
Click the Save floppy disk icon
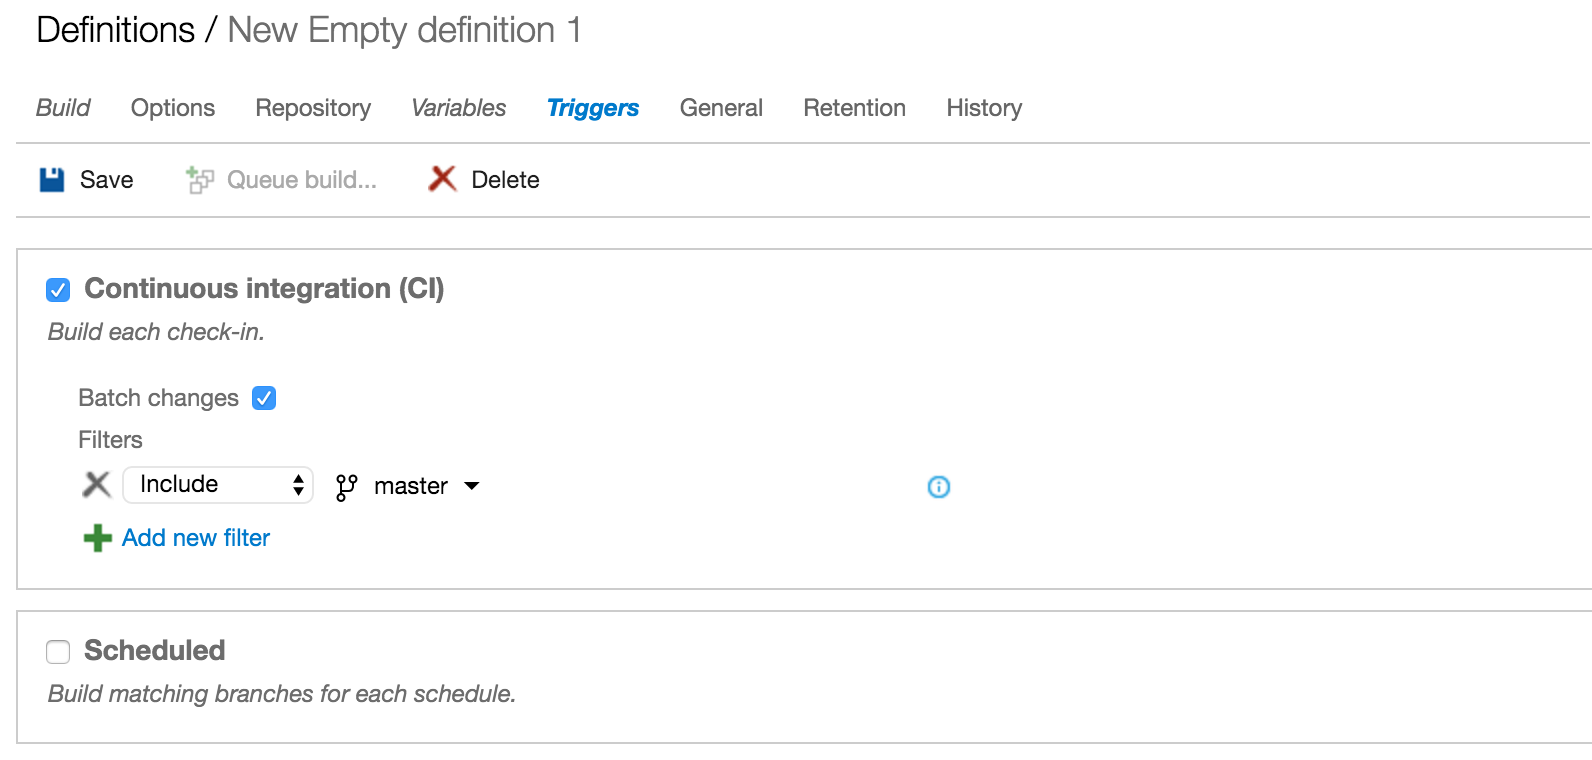(x=52, y=180)
